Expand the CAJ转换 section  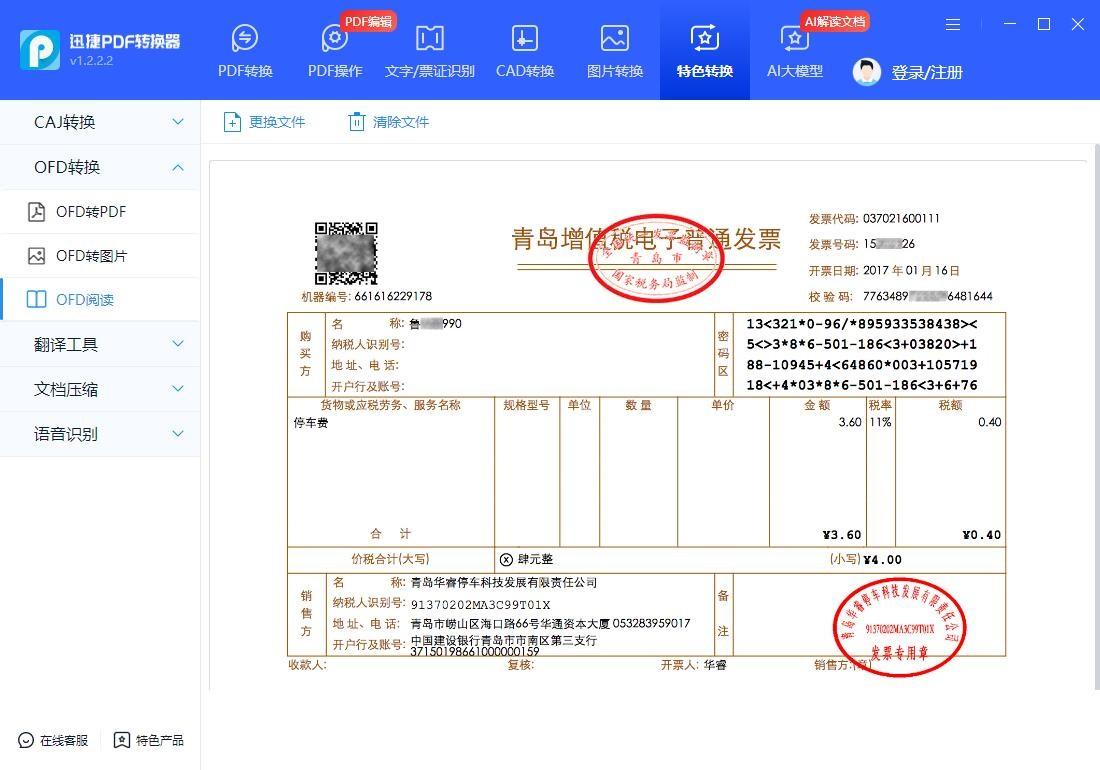point(100,122)
